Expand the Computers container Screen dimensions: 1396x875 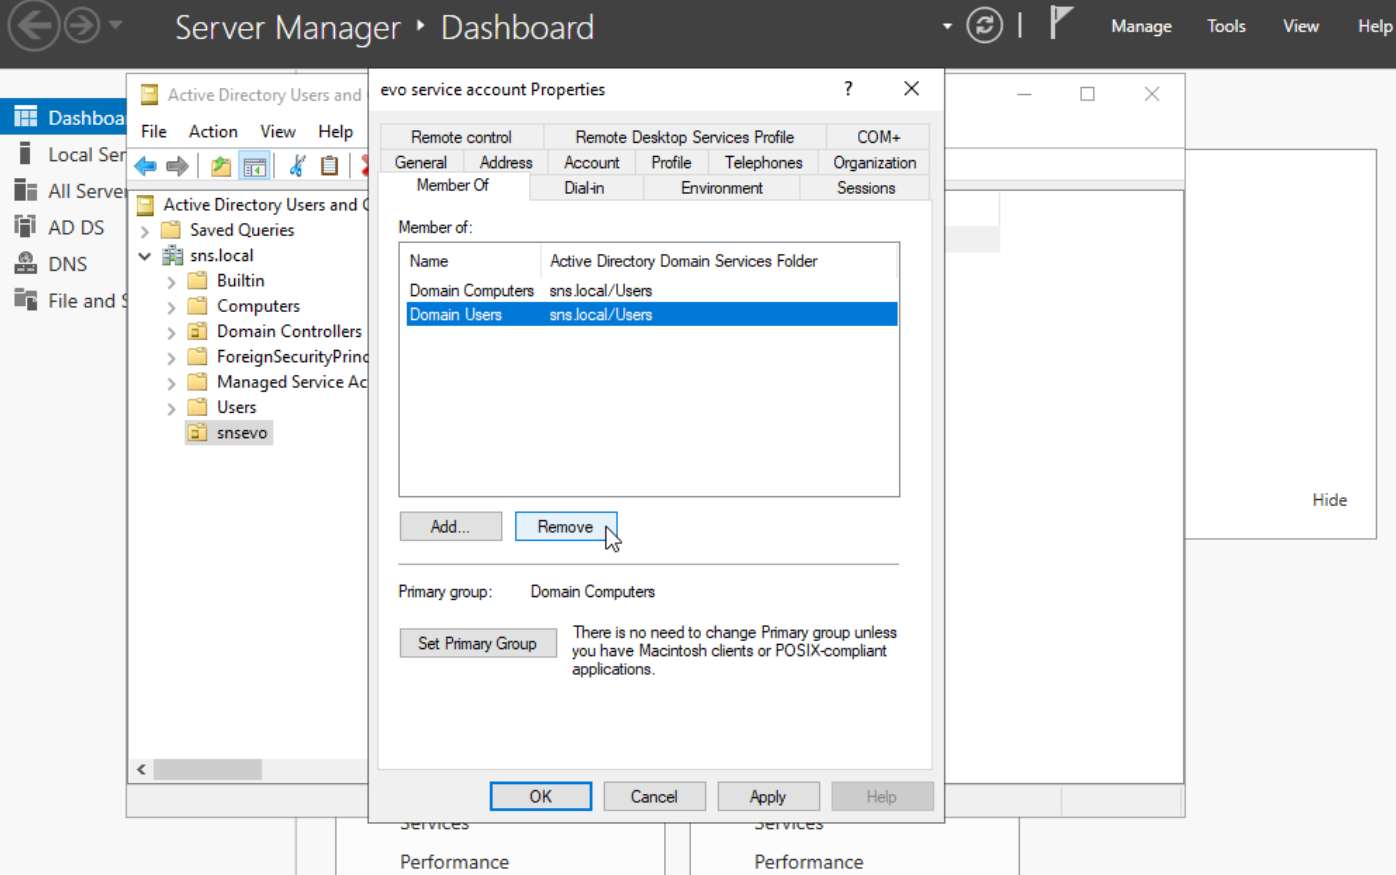pos(171,307)
